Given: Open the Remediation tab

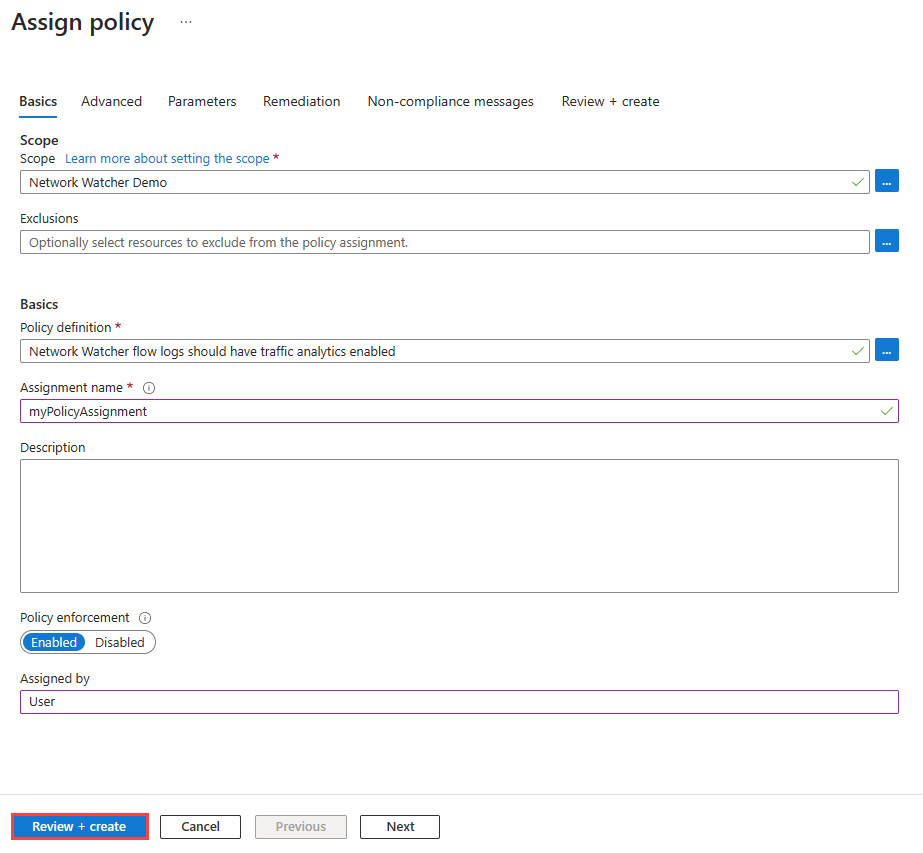Looking at the screenshot, I should point(301,101).
